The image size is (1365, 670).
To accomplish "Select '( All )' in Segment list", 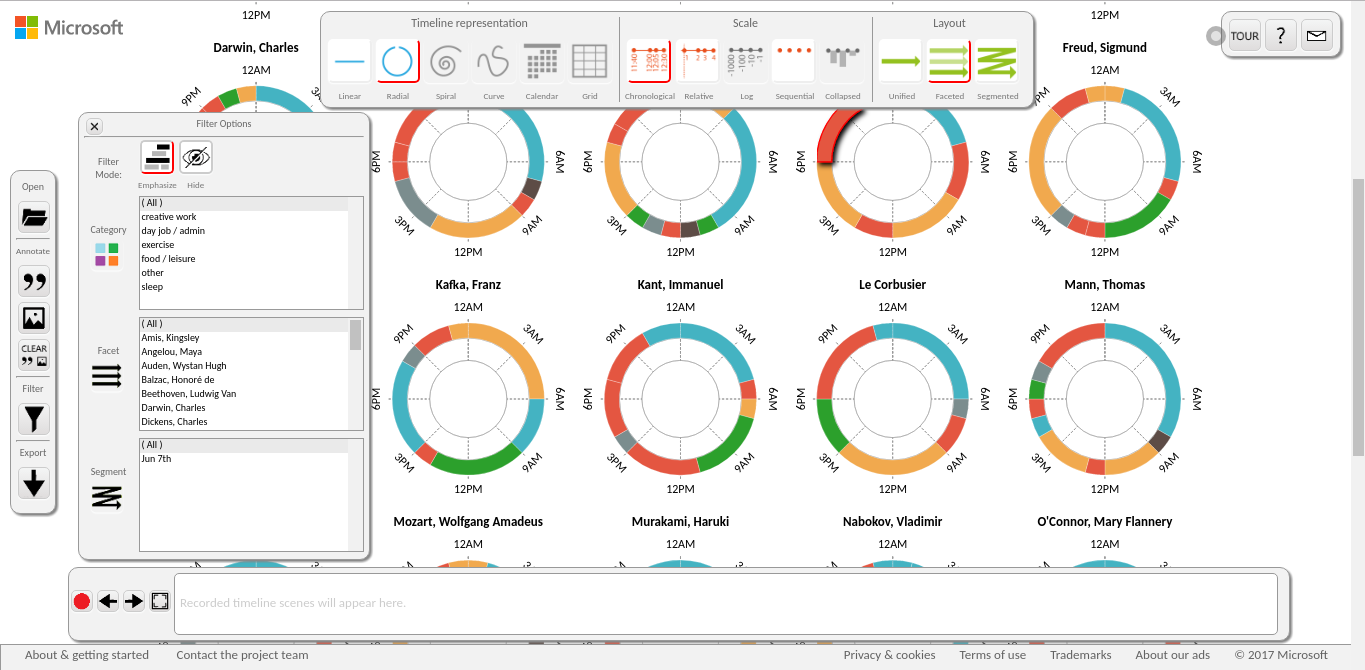I will 244,445.
